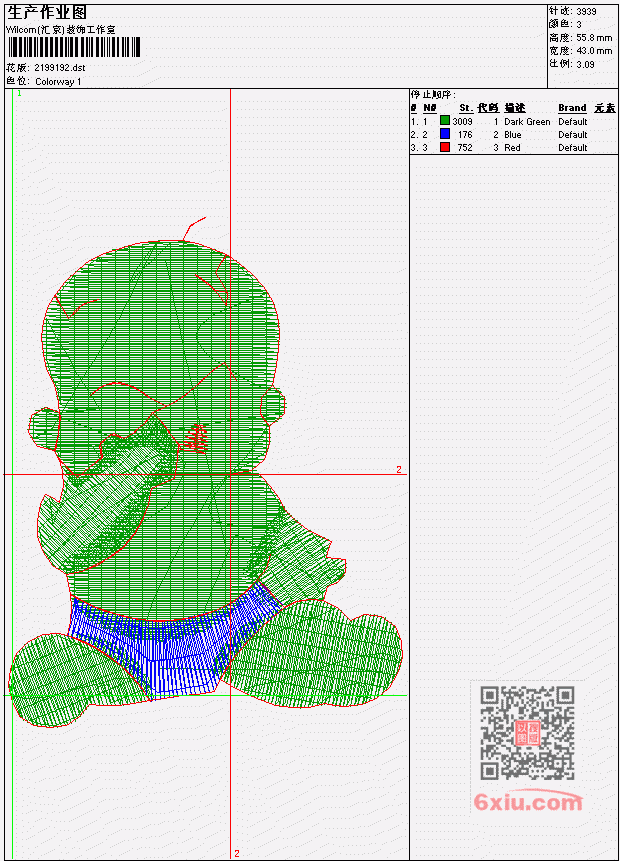Click the 'Wilcom(汇京)装饰工作室' studio name
620x861 pixels.
click(61, 30)
